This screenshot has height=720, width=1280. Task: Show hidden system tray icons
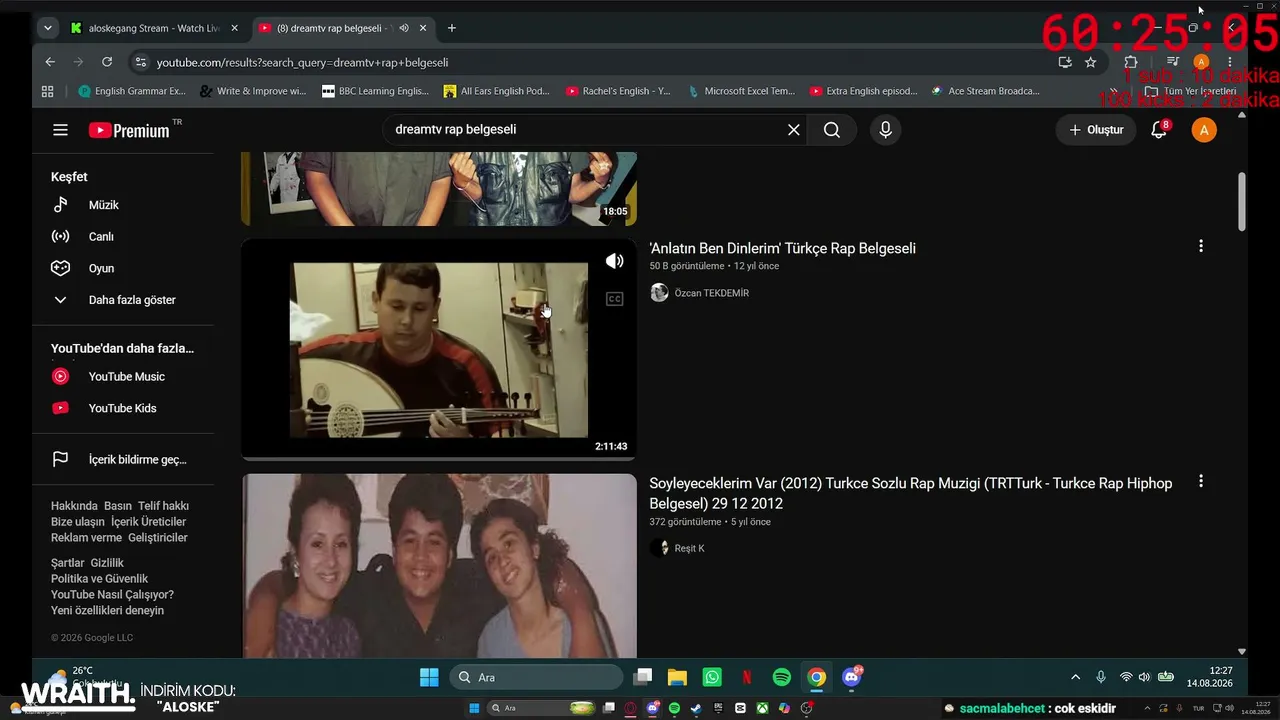[1076, 677]
